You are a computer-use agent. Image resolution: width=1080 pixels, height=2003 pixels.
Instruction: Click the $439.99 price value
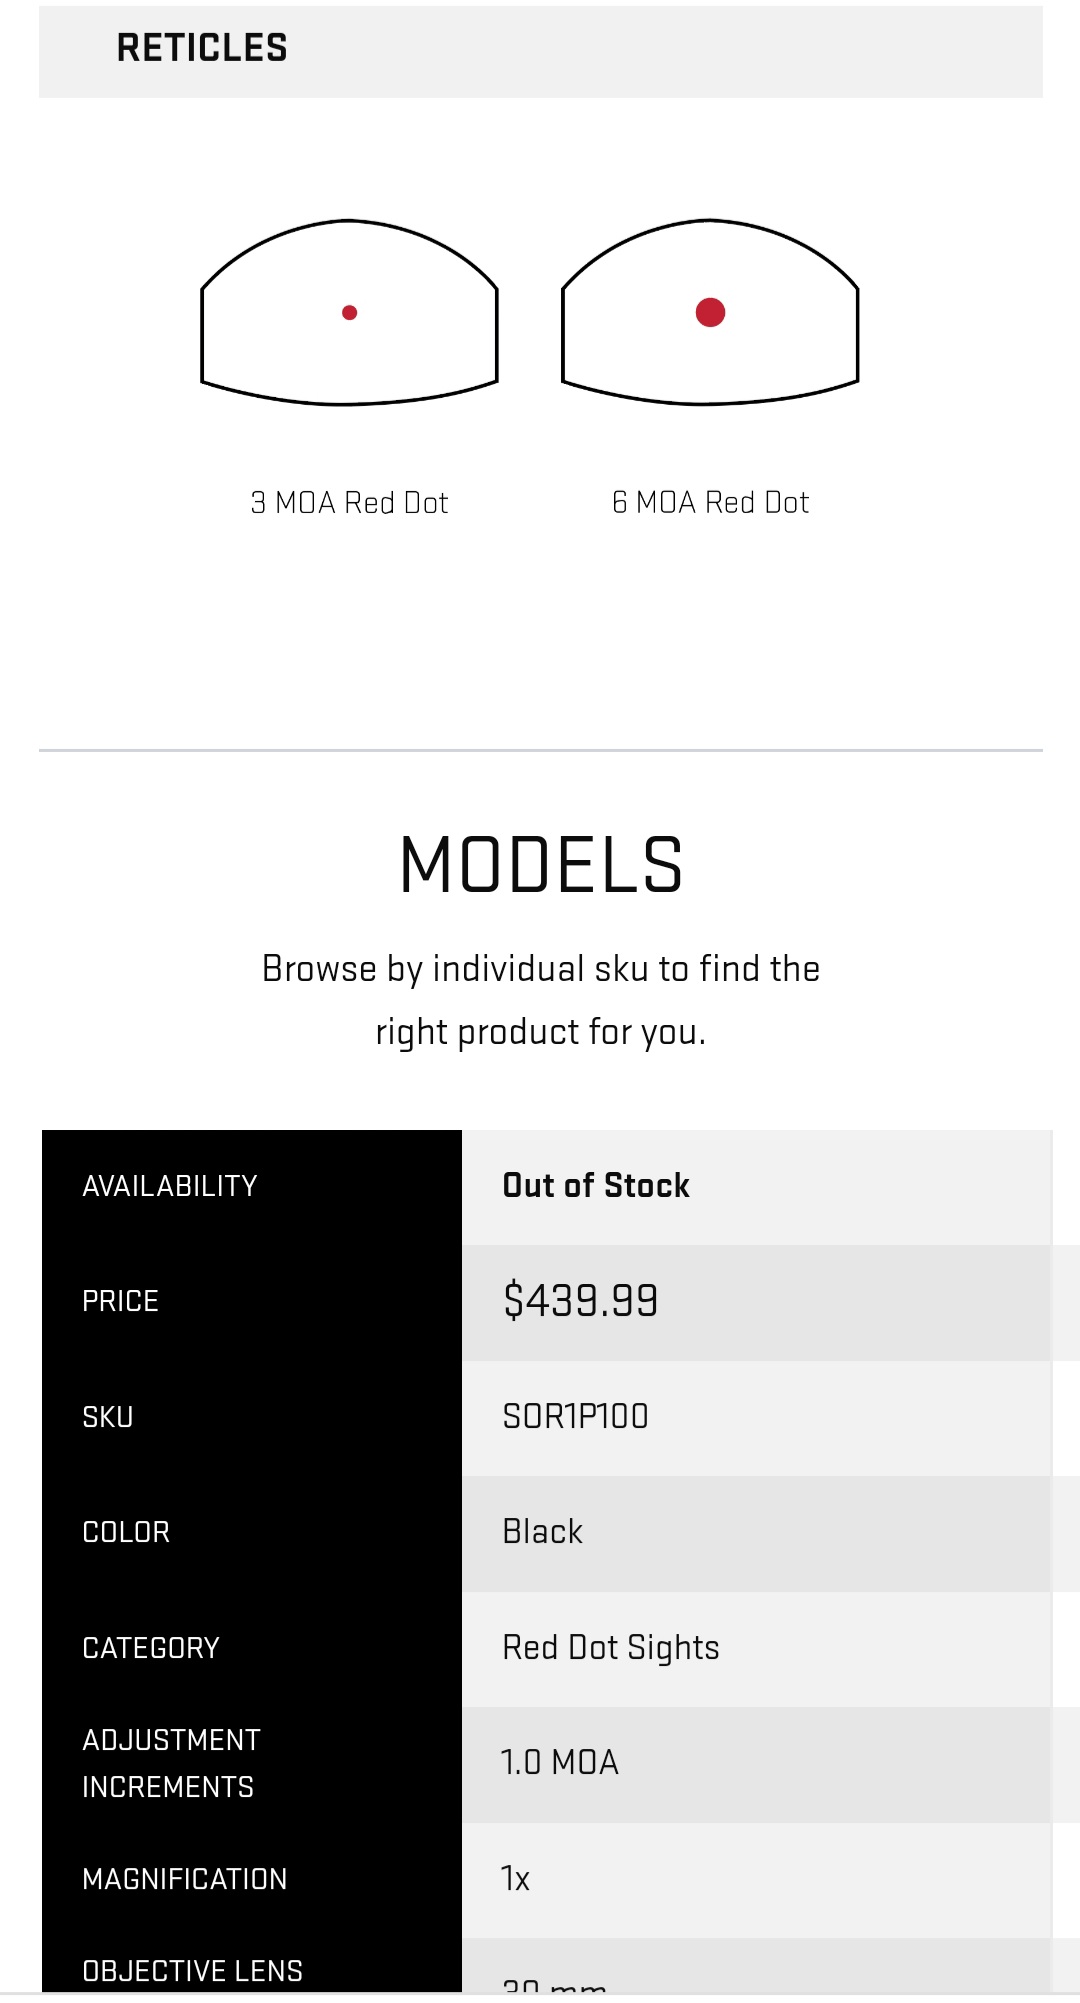(580, 1300)
